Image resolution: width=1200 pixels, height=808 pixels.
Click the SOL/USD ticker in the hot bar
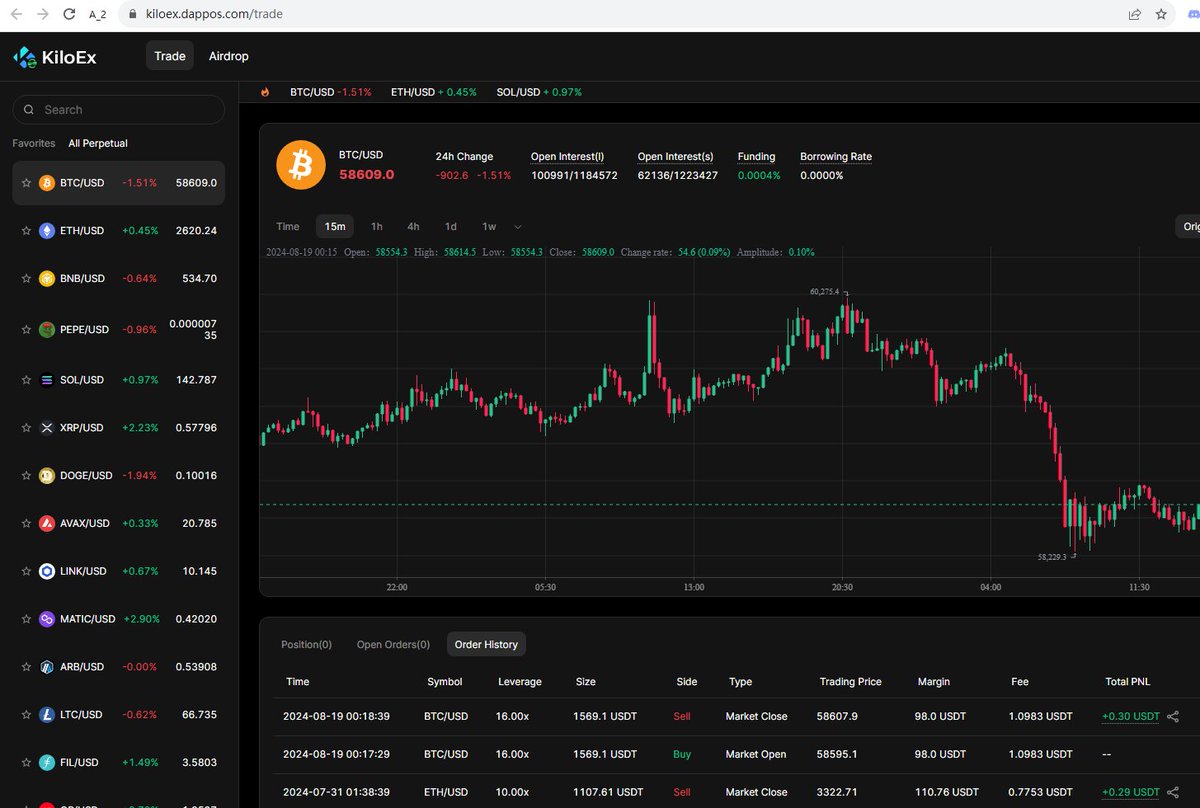point(539,92)
